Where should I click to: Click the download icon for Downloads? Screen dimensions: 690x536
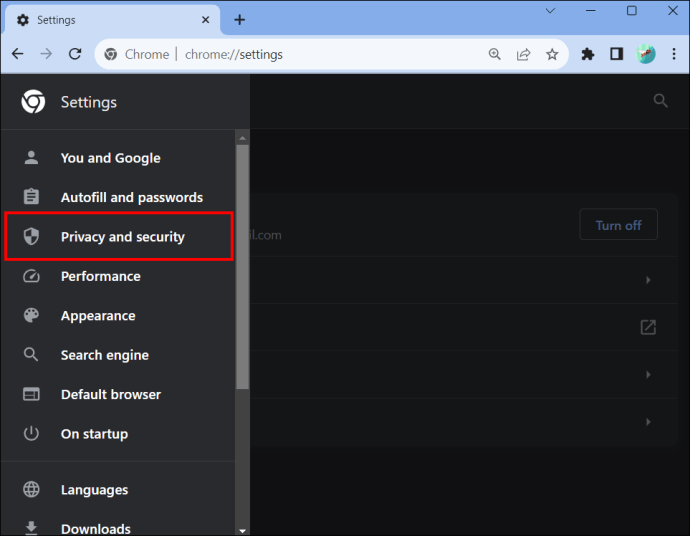tap(31, 528)
